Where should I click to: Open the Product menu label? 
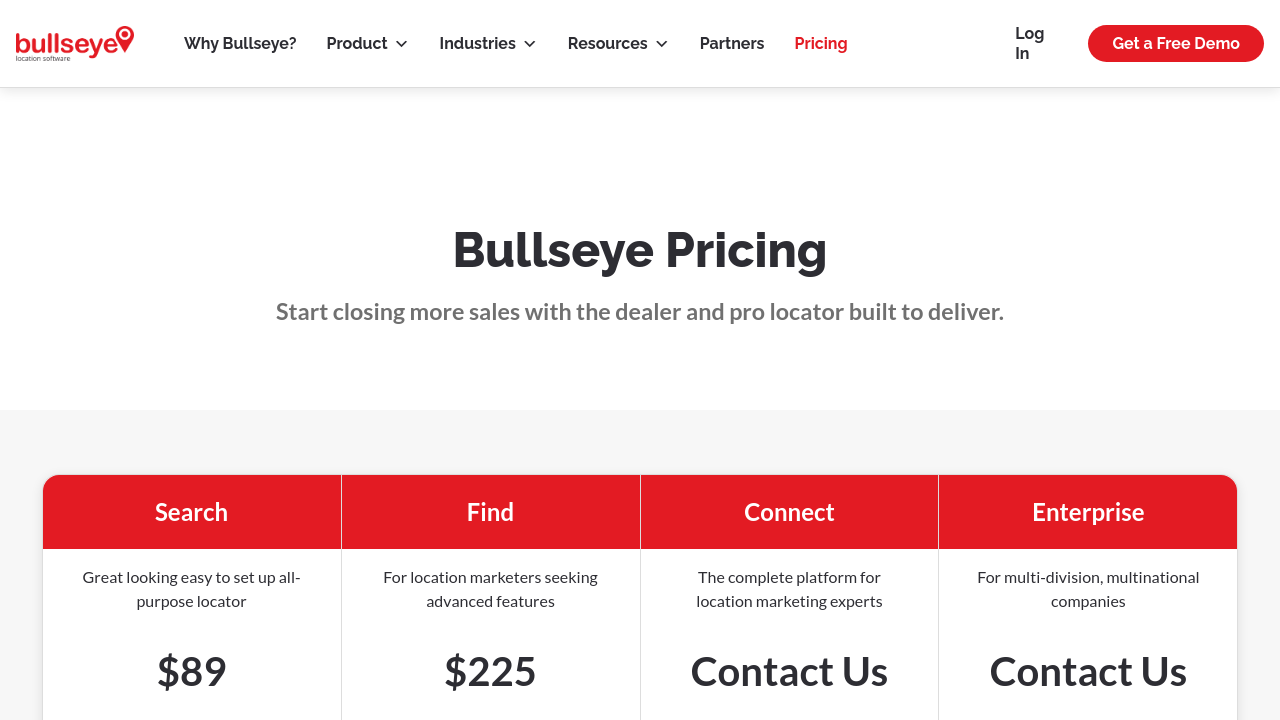pyautogui.click(x=357, y=44)
